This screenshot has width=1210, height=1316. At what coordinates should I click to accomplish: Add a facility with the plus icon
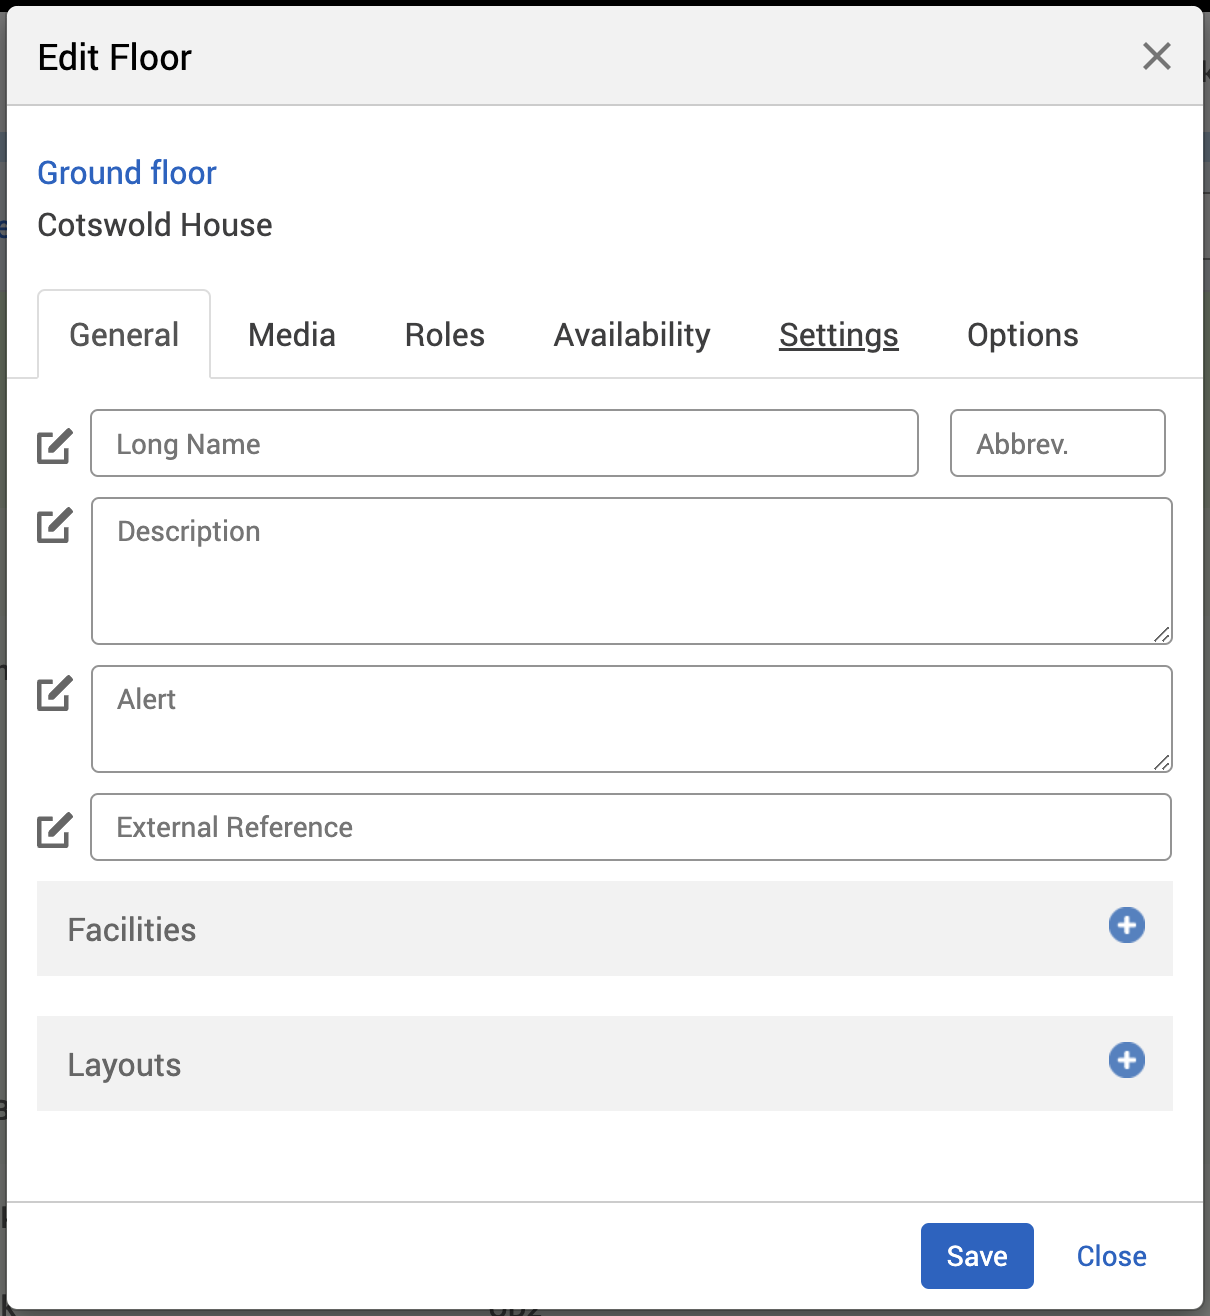point(1126,925)
